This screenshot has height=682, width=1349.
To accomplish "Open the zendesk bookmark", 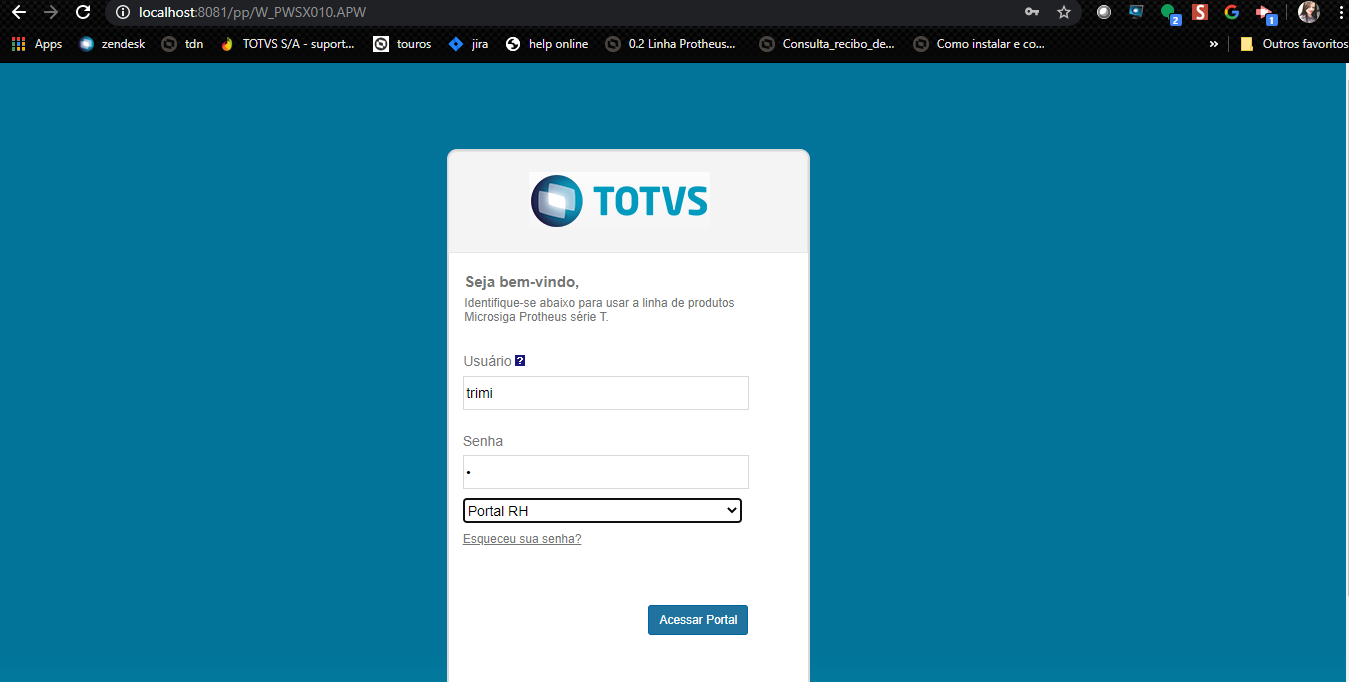I will coord(112,44).
